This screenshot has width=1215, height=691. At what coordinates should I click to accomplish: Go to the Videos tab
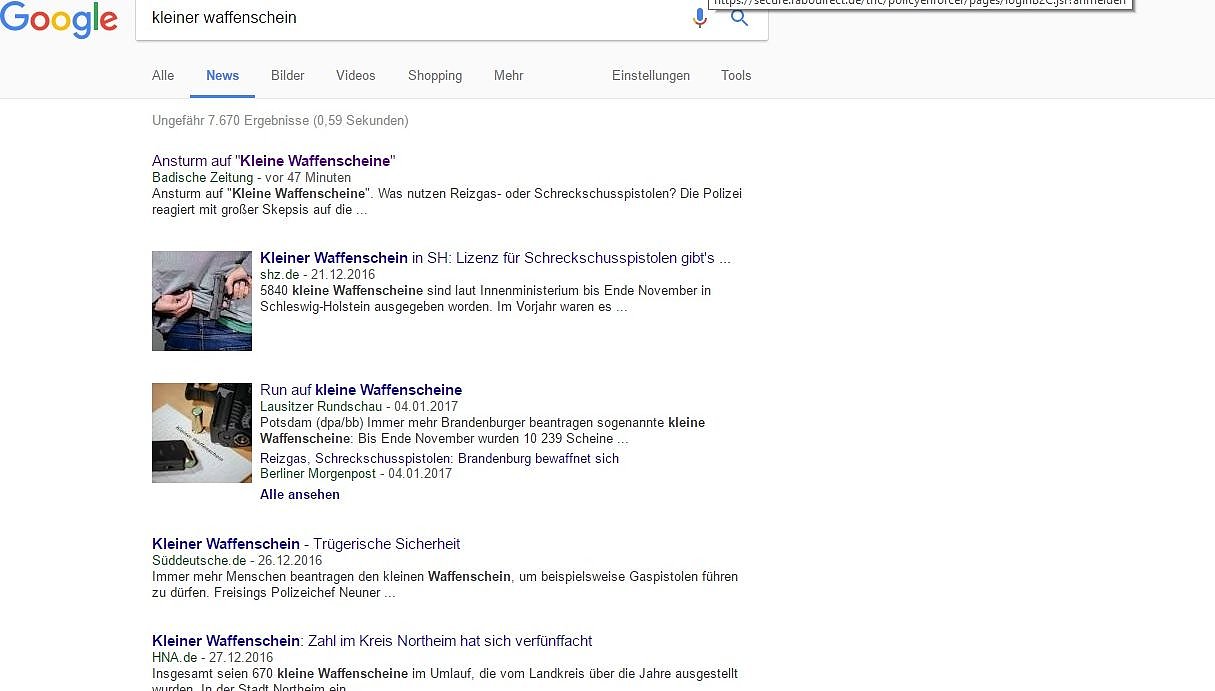click(355, 76)
